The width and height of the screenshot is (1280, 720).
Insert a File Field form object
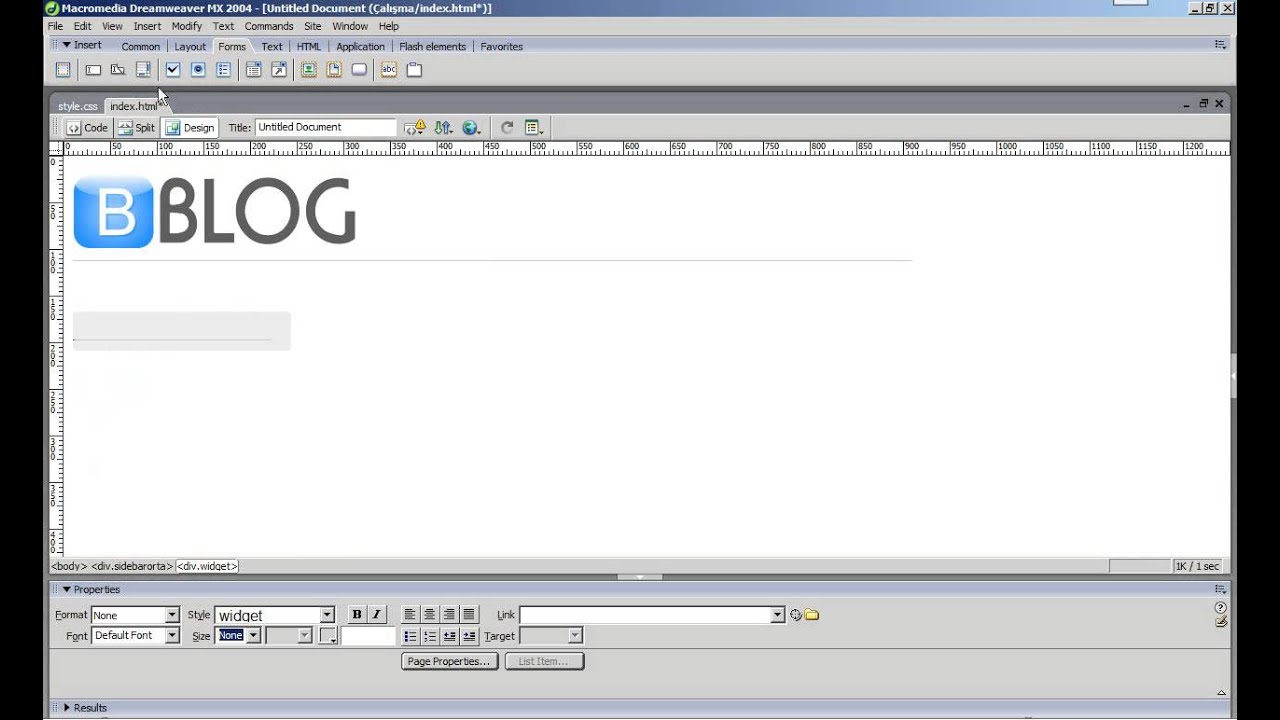334,70
